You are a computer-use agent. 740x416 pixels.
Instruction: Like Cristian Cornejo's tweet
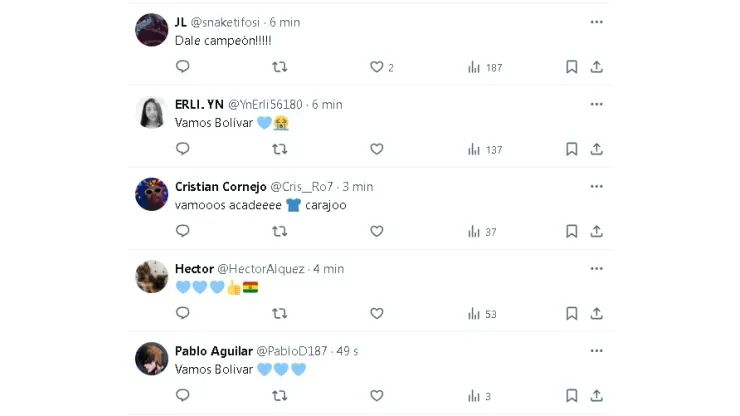(x=377, y=231)
